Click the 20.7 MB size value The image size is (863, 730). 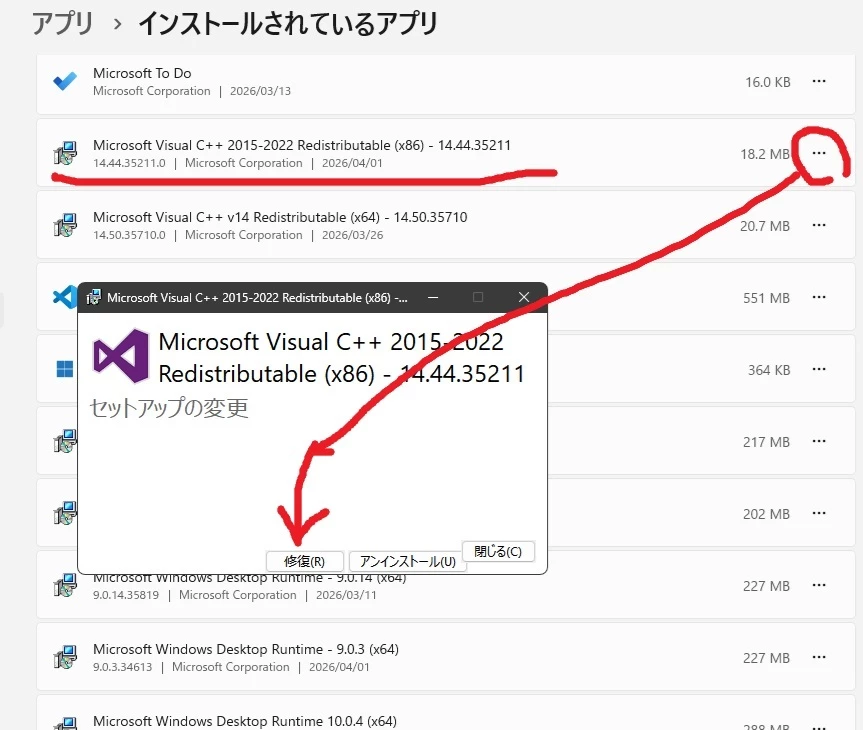pos(765,226)
